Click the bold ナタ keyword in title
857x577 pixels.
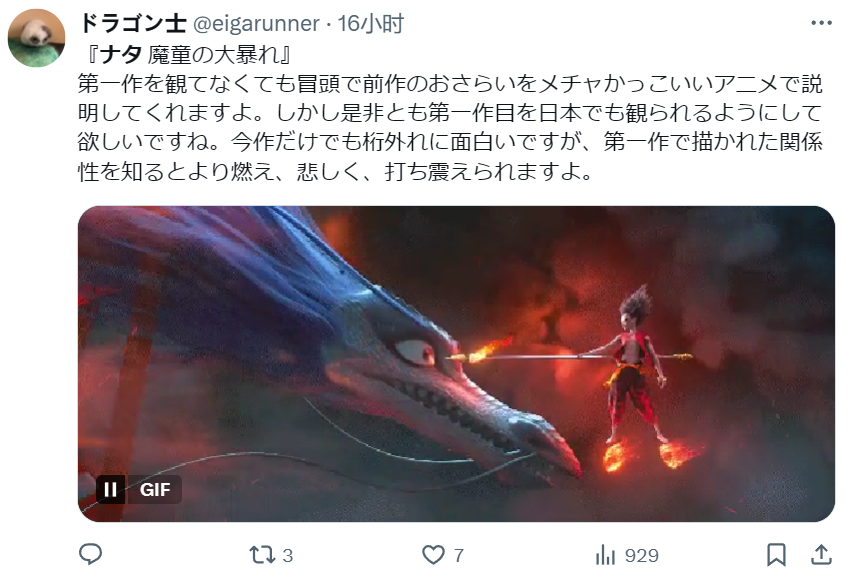tap(121, 55)
